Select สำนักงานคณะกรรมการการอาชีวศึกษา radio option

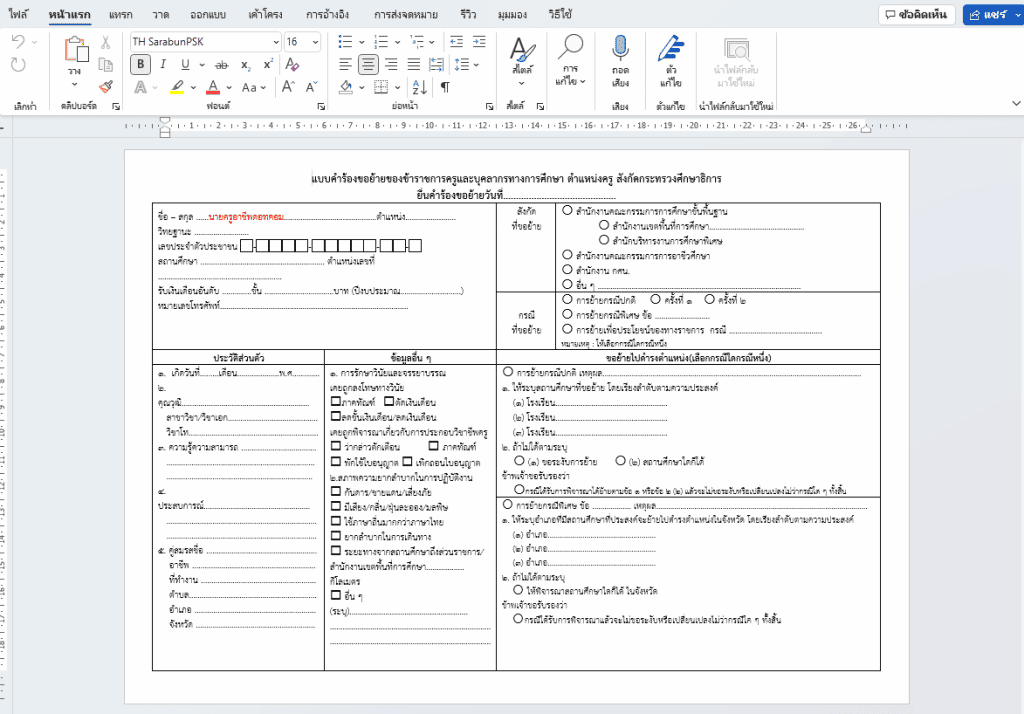[x=568, y=255]
